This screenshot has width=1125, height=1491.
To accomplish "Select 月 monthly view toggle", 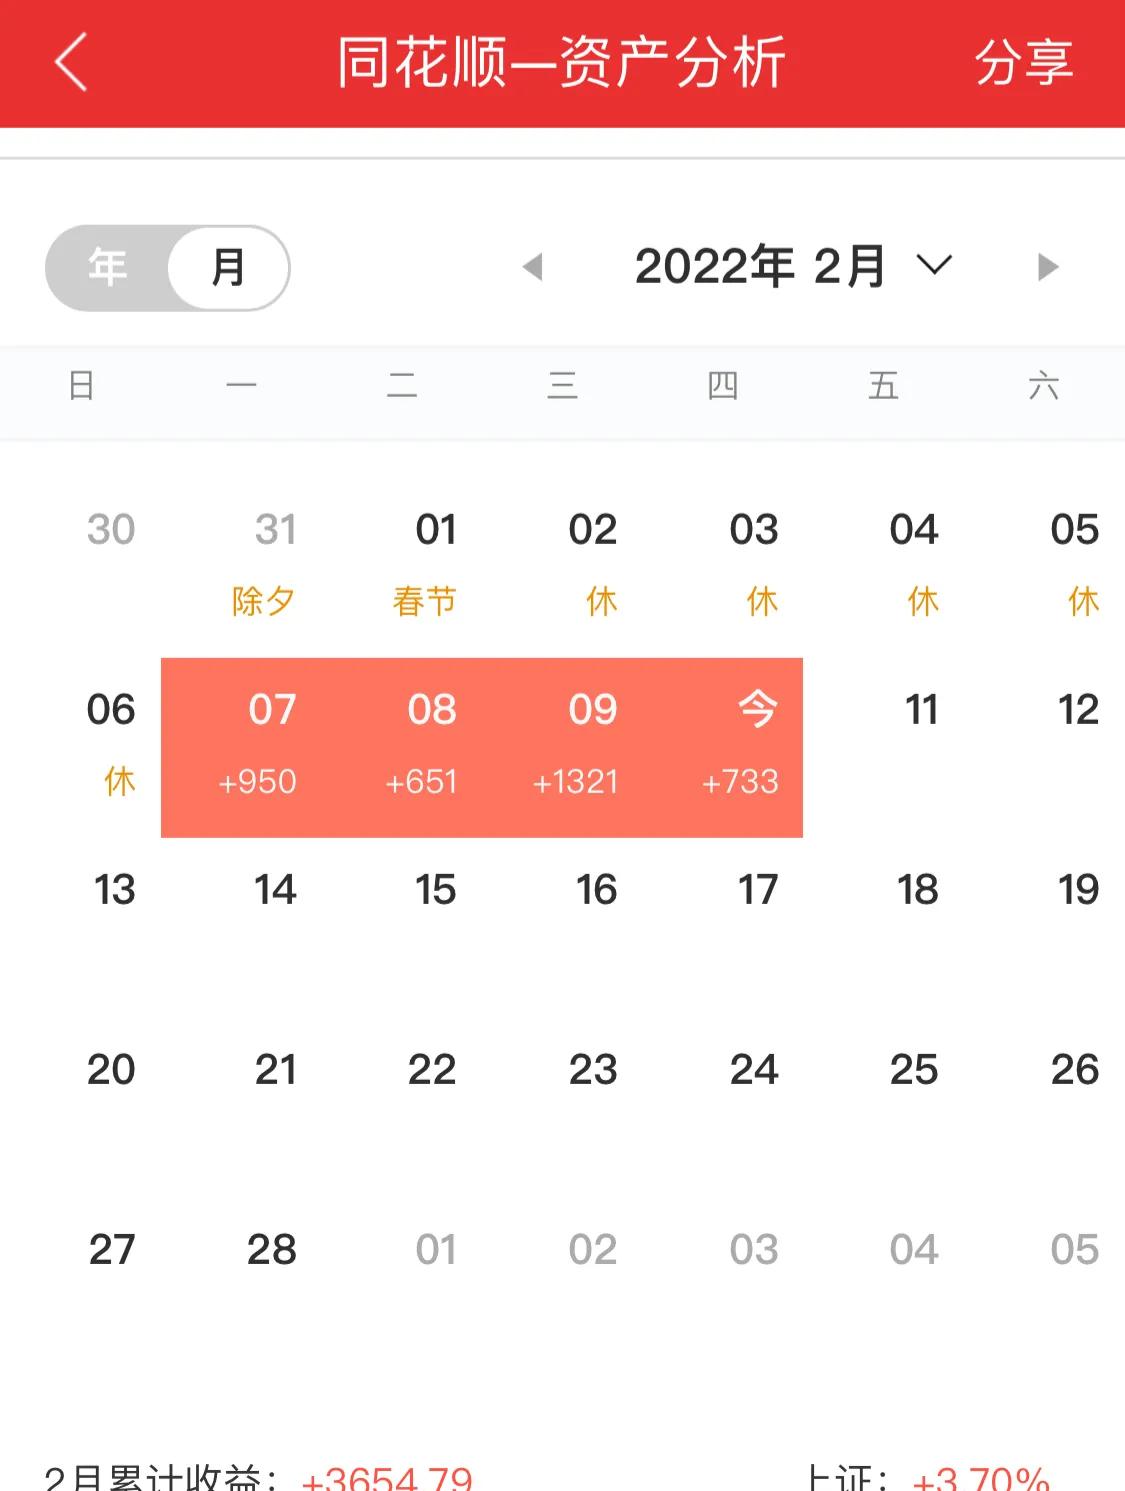I will coord(229,267).
